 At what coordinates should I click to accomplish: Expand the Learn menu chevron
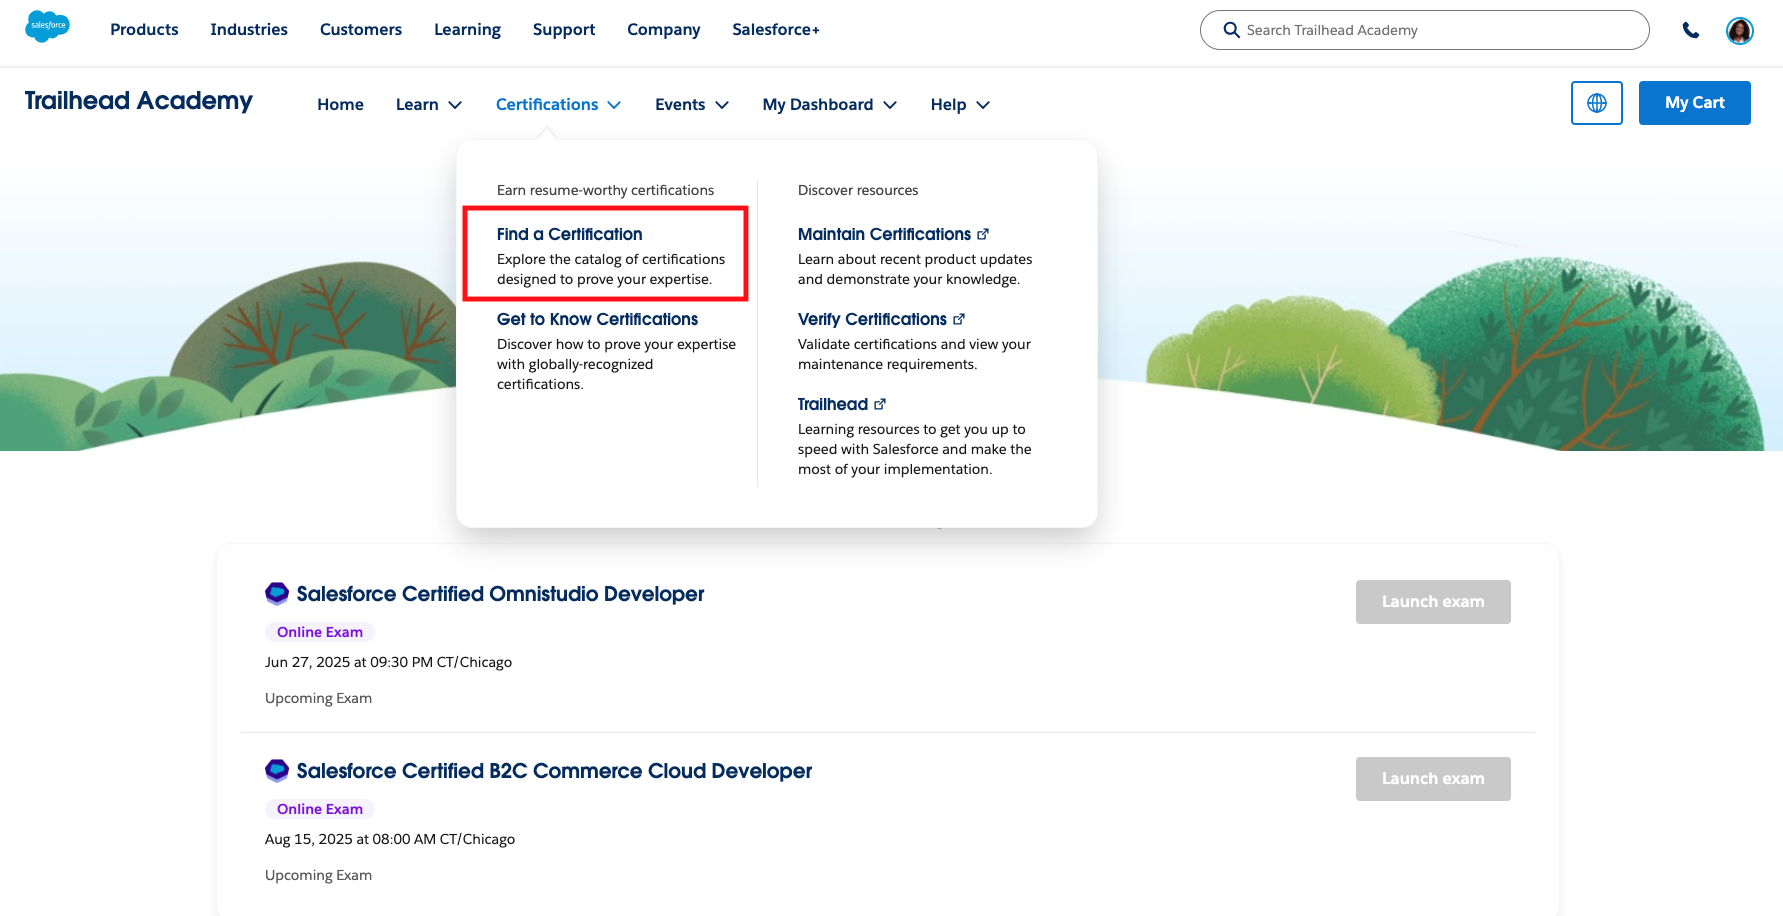coord(455,105)
